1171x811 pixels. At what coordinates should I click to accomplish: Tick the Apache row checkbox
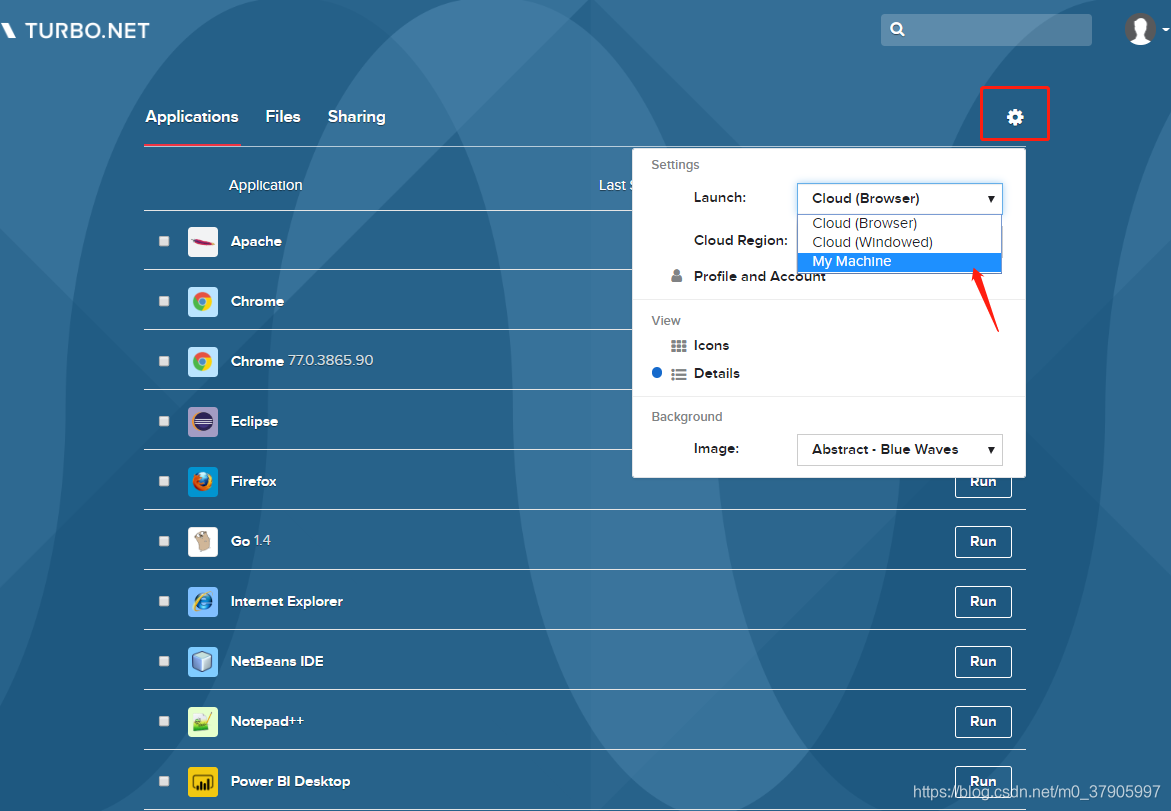[x=164, y=241]
